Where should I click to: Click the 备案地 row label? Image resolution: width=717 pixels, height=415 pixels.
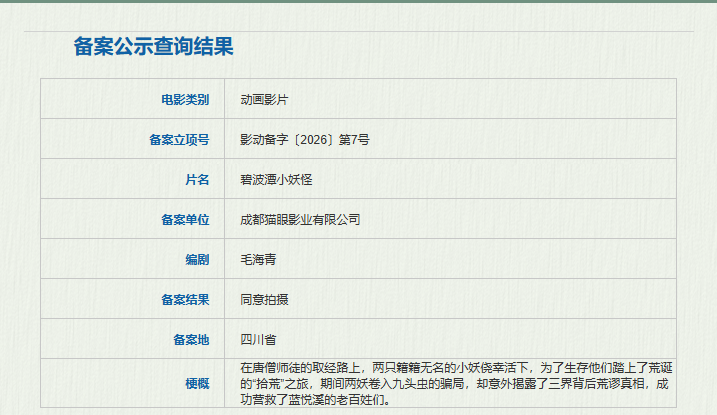191,339
